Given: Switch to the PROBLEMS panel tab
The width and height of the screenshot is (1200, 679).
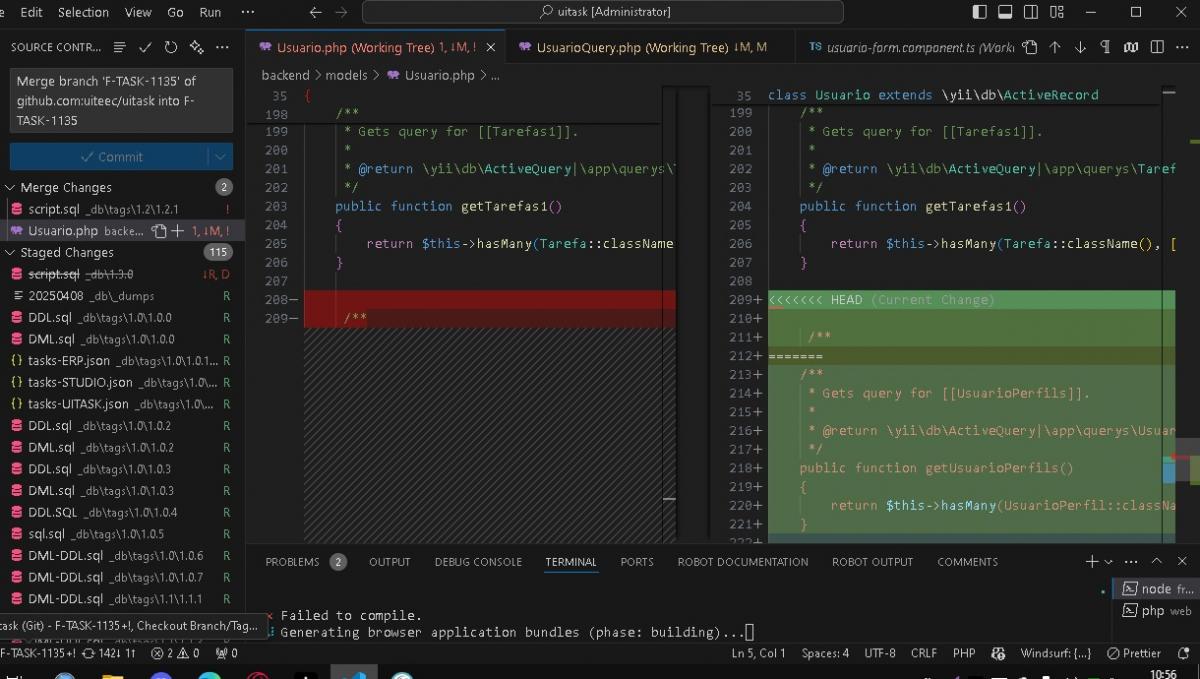Looking at the screenshot, I should [292, 562].
